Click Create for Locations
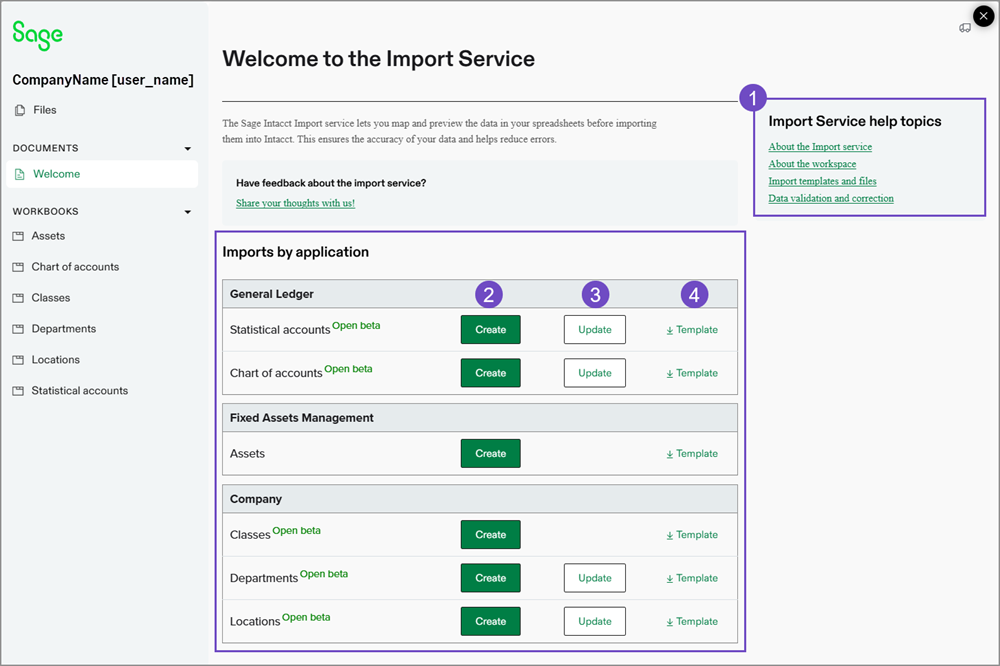Image resolution: width=1000 pixels, height=666 pixels. click(x=490, y=621)
